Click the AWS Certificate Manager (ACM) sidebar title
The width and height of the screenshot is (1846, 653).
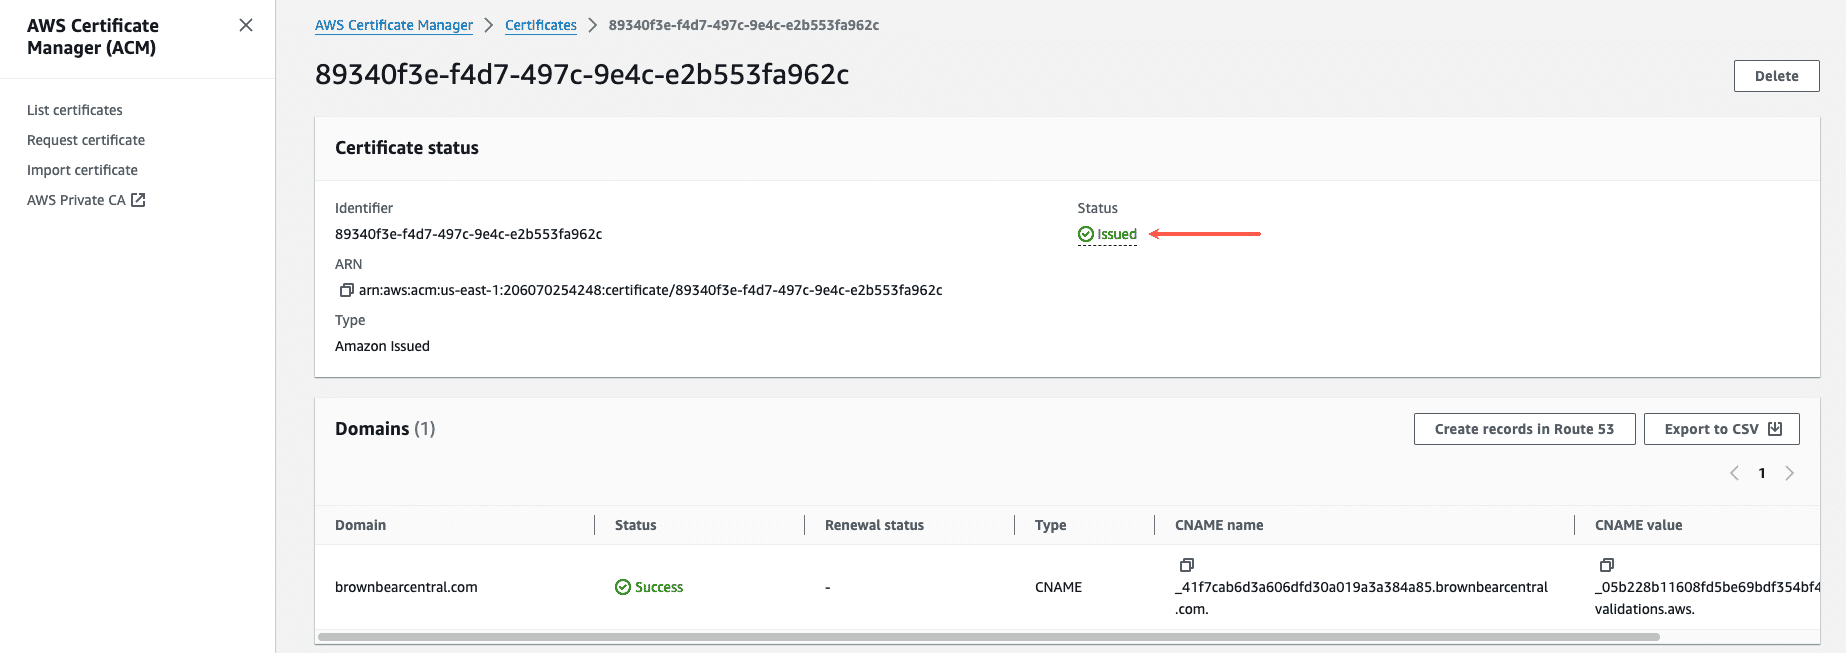click(x=93, y=37)
